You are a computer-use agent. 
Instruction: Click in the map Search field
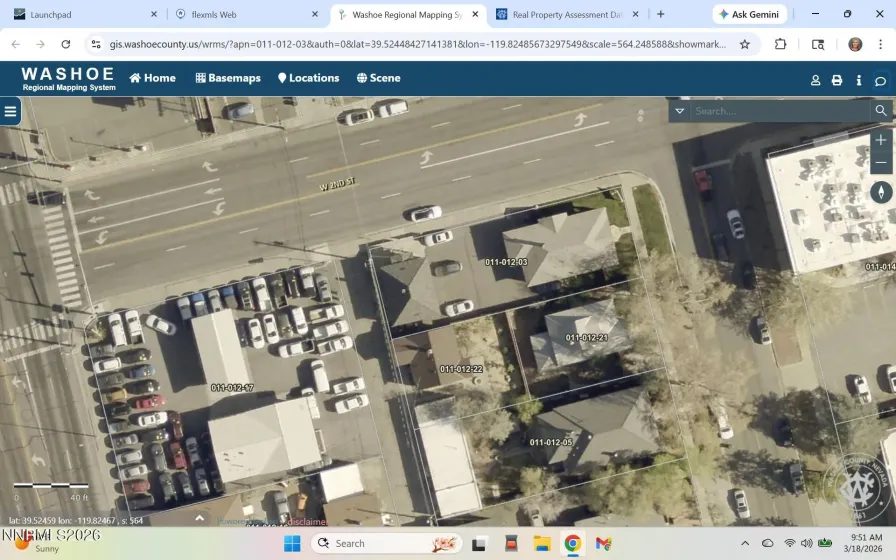click(x=780, y=111)
